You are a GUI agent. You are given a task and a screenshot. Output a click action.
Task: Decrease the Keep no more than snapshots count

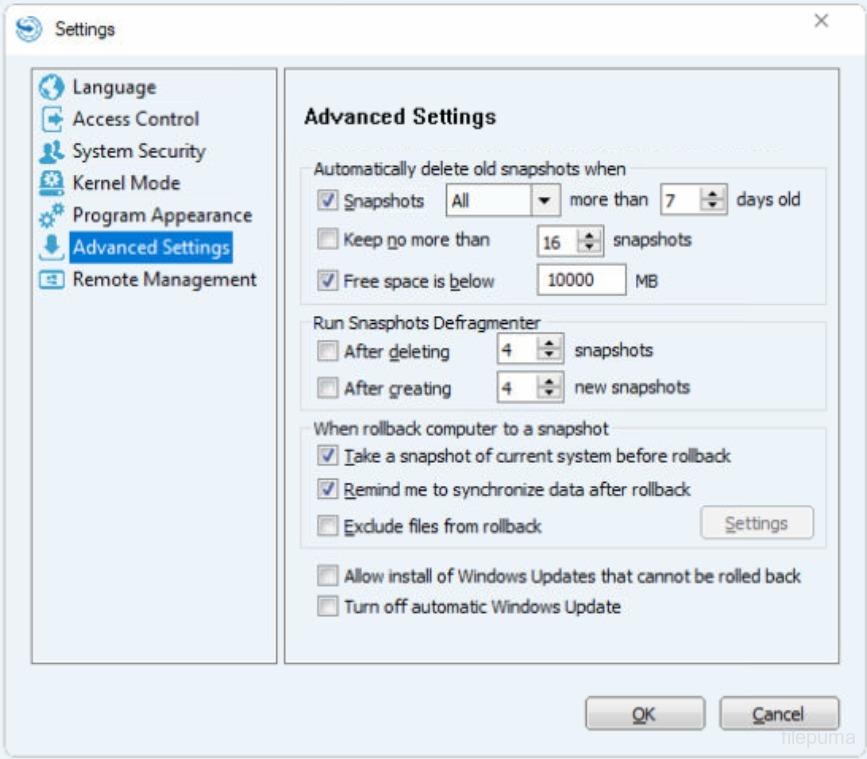(589, 247)
